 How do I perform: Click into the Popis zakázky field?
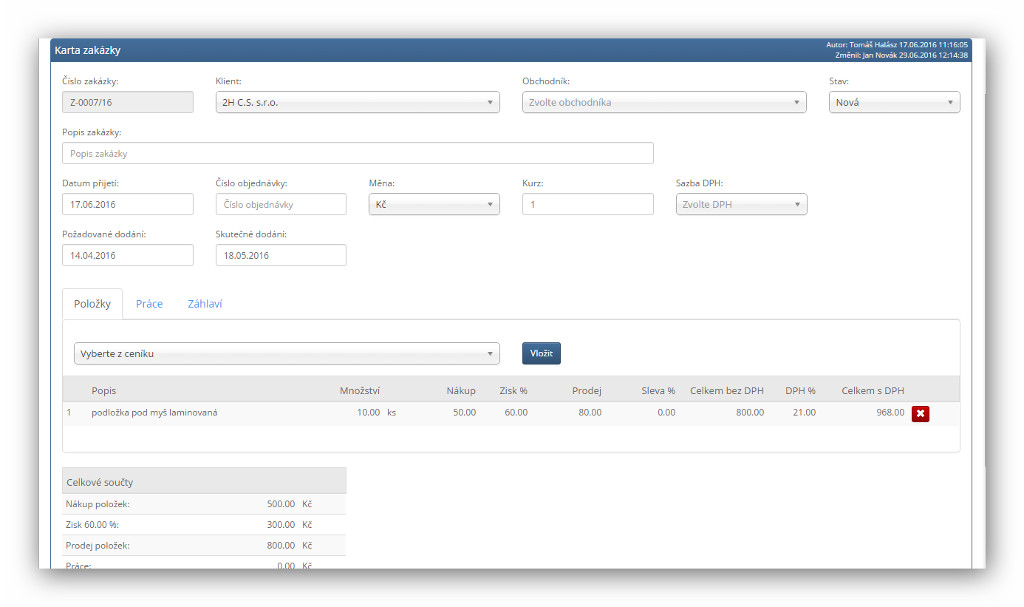coord(357,153)
